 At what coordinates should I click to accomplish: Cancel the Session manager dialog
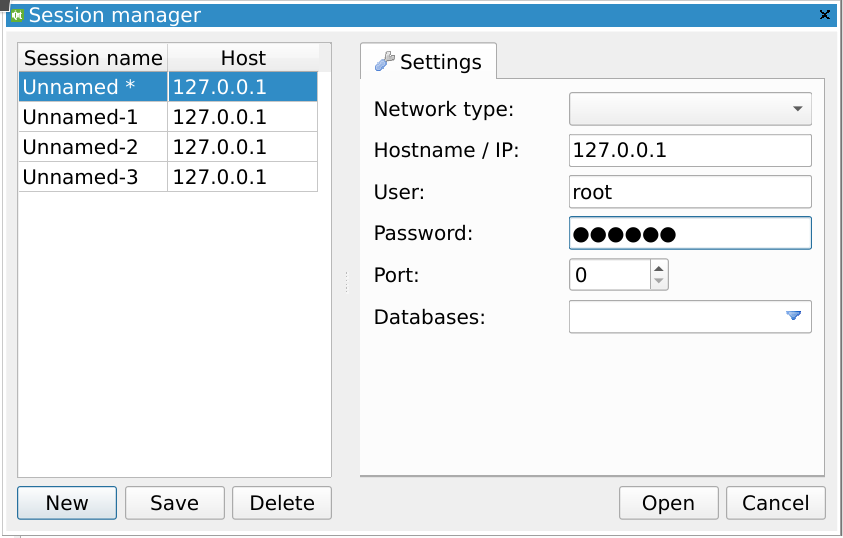(x=775, y=503)
